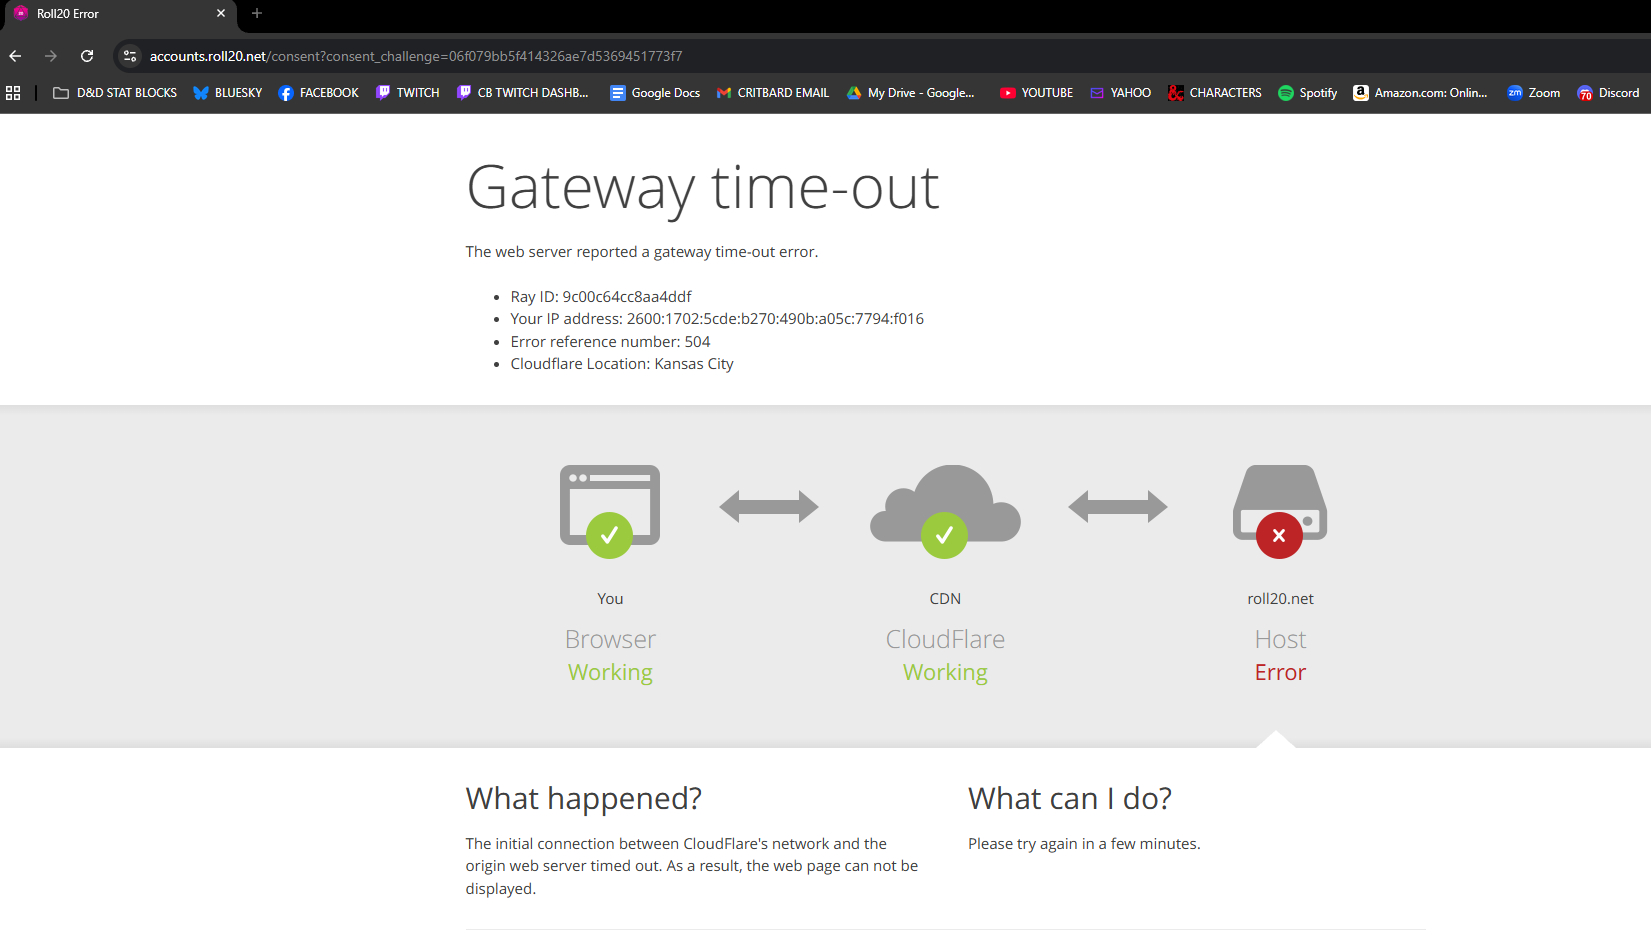Open the apps grid in bookmarks bar

coord(13,93)
